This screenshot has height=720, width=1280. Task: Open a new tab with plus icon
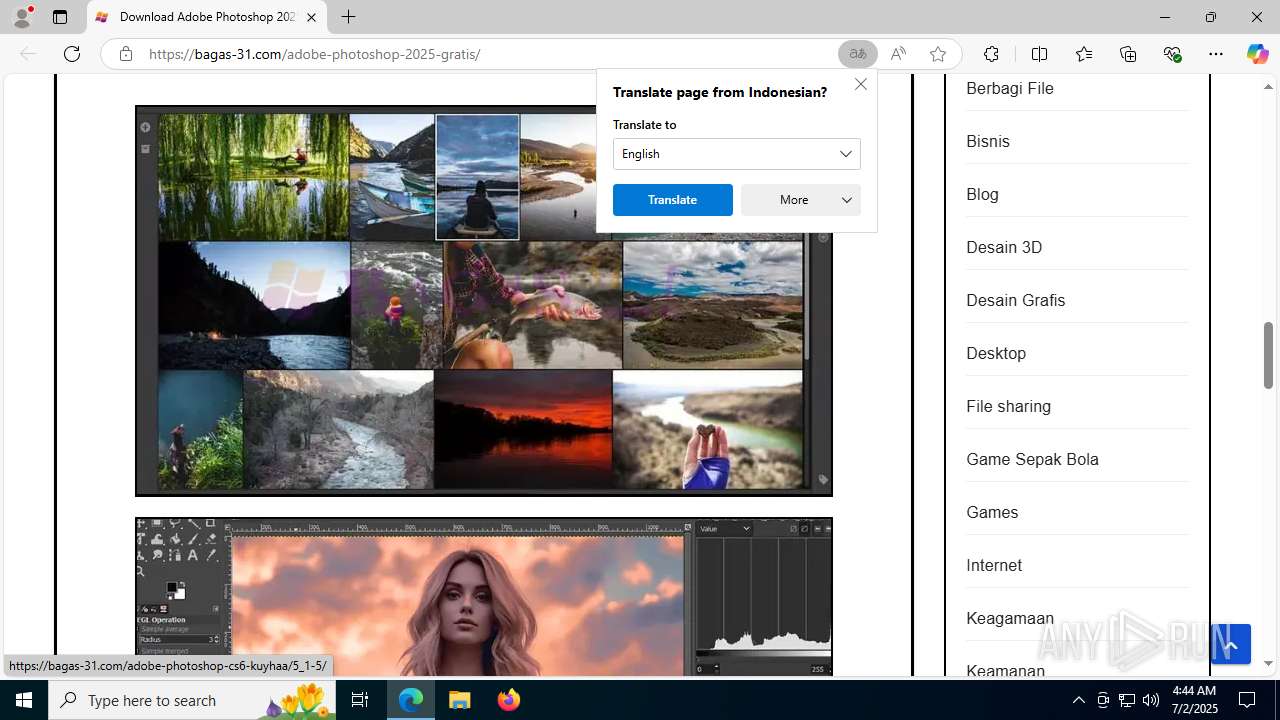348,17
